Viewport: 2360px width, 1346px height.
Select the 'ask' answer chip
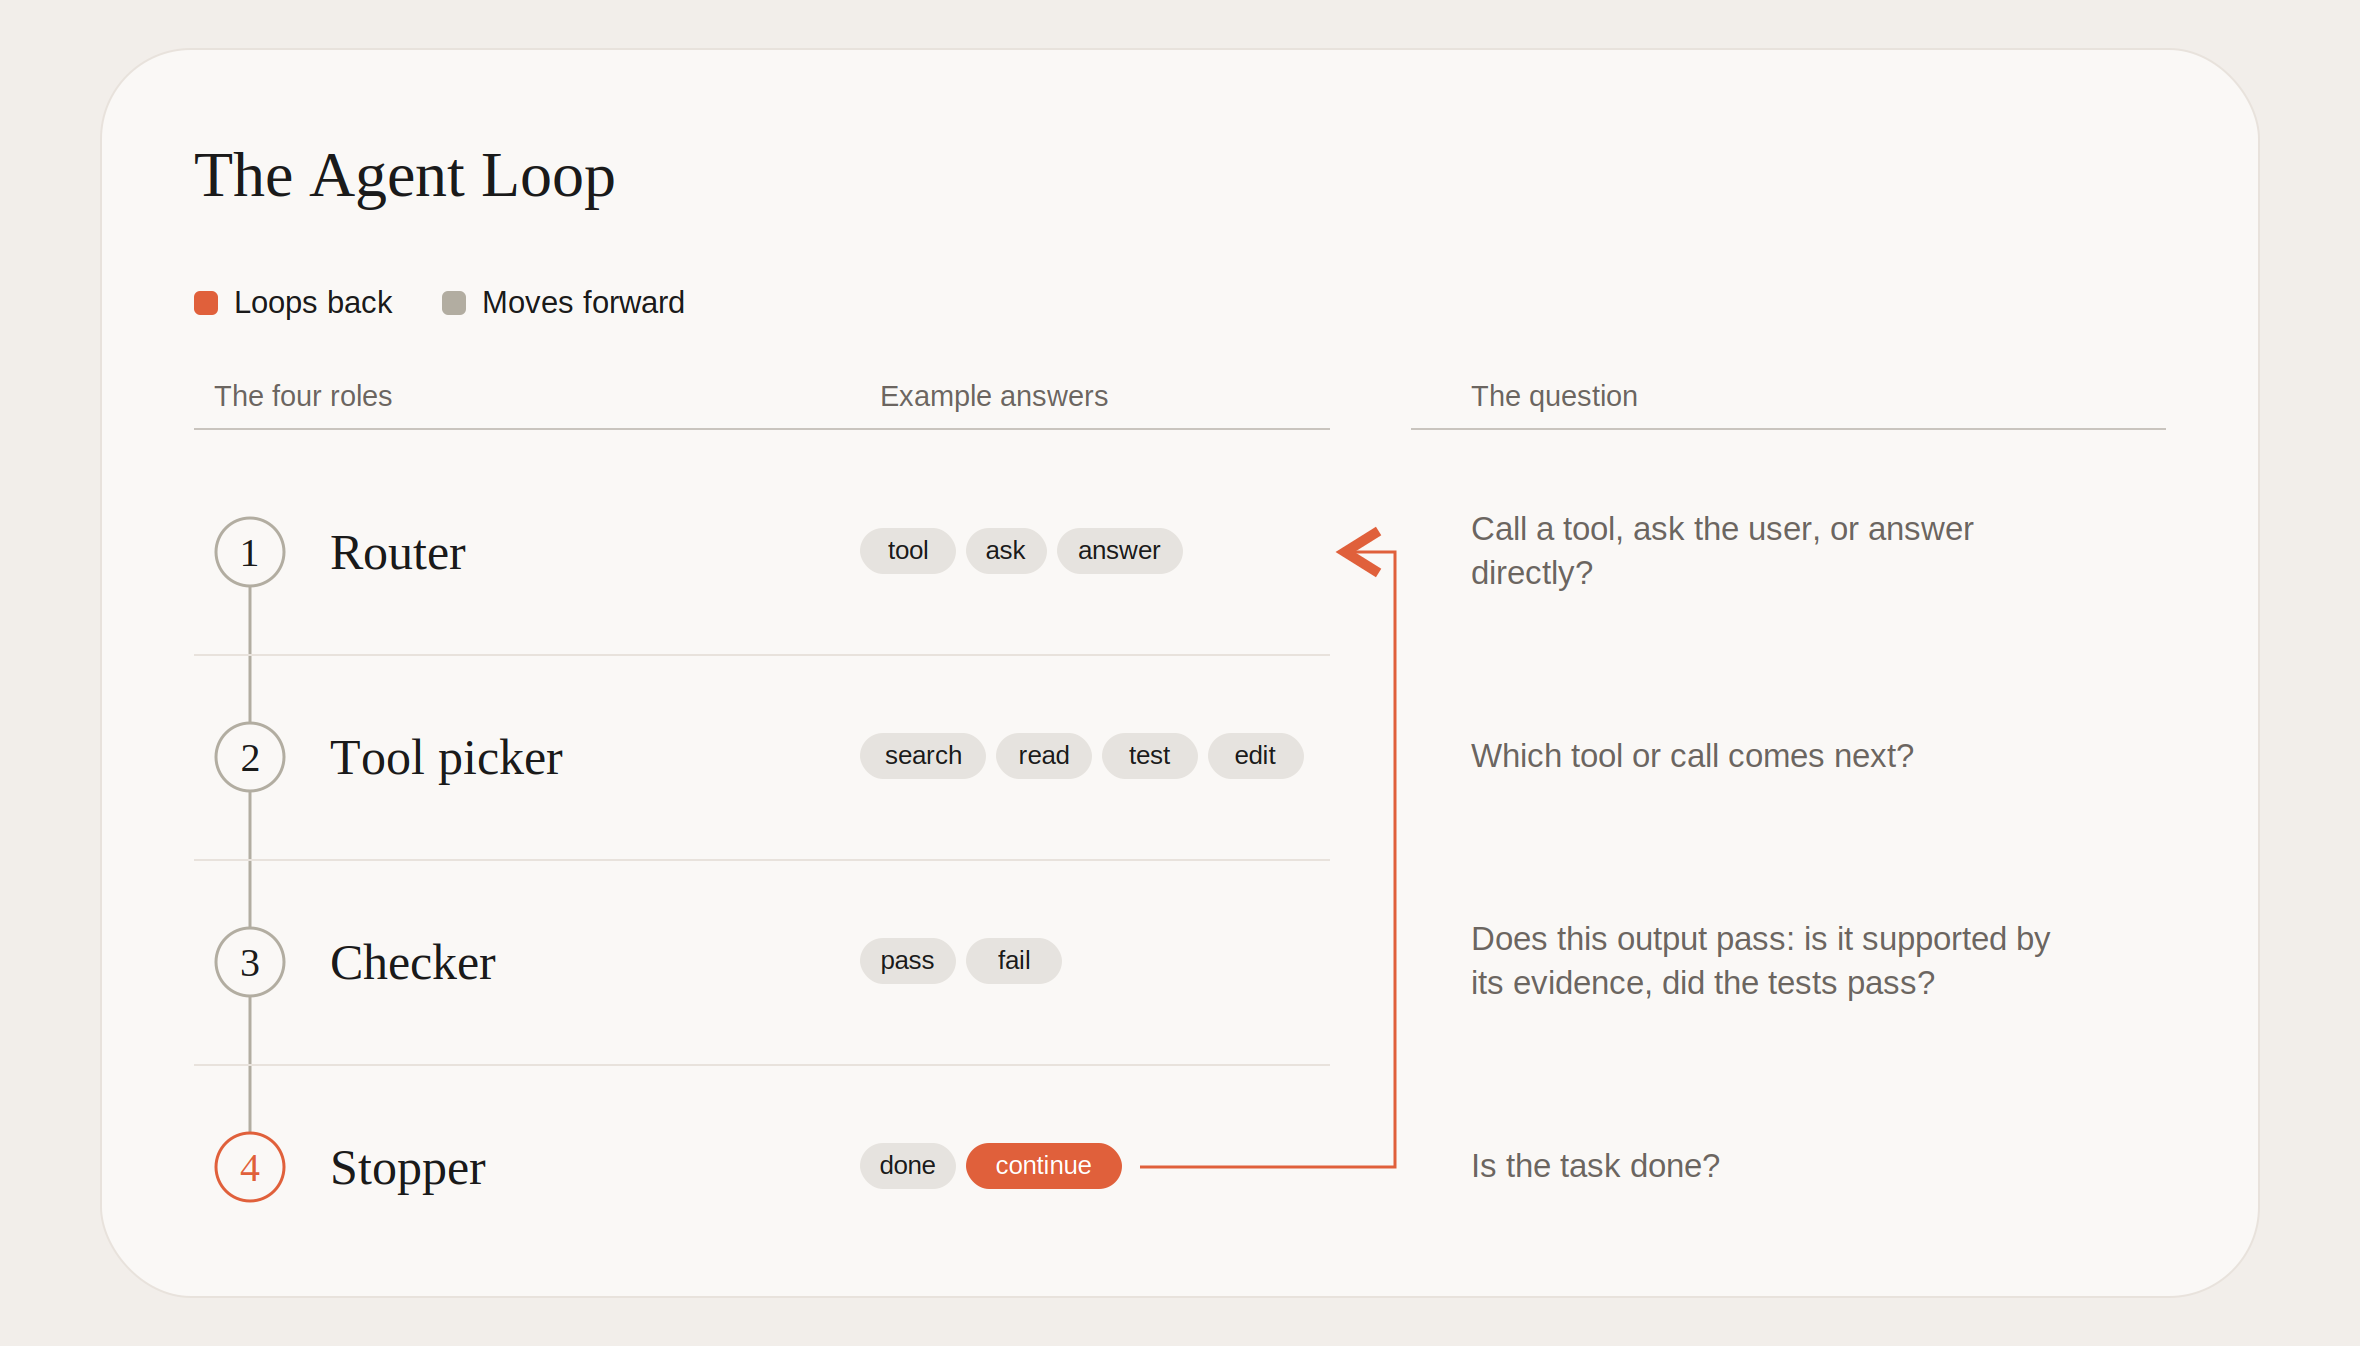click(1006, 551)
